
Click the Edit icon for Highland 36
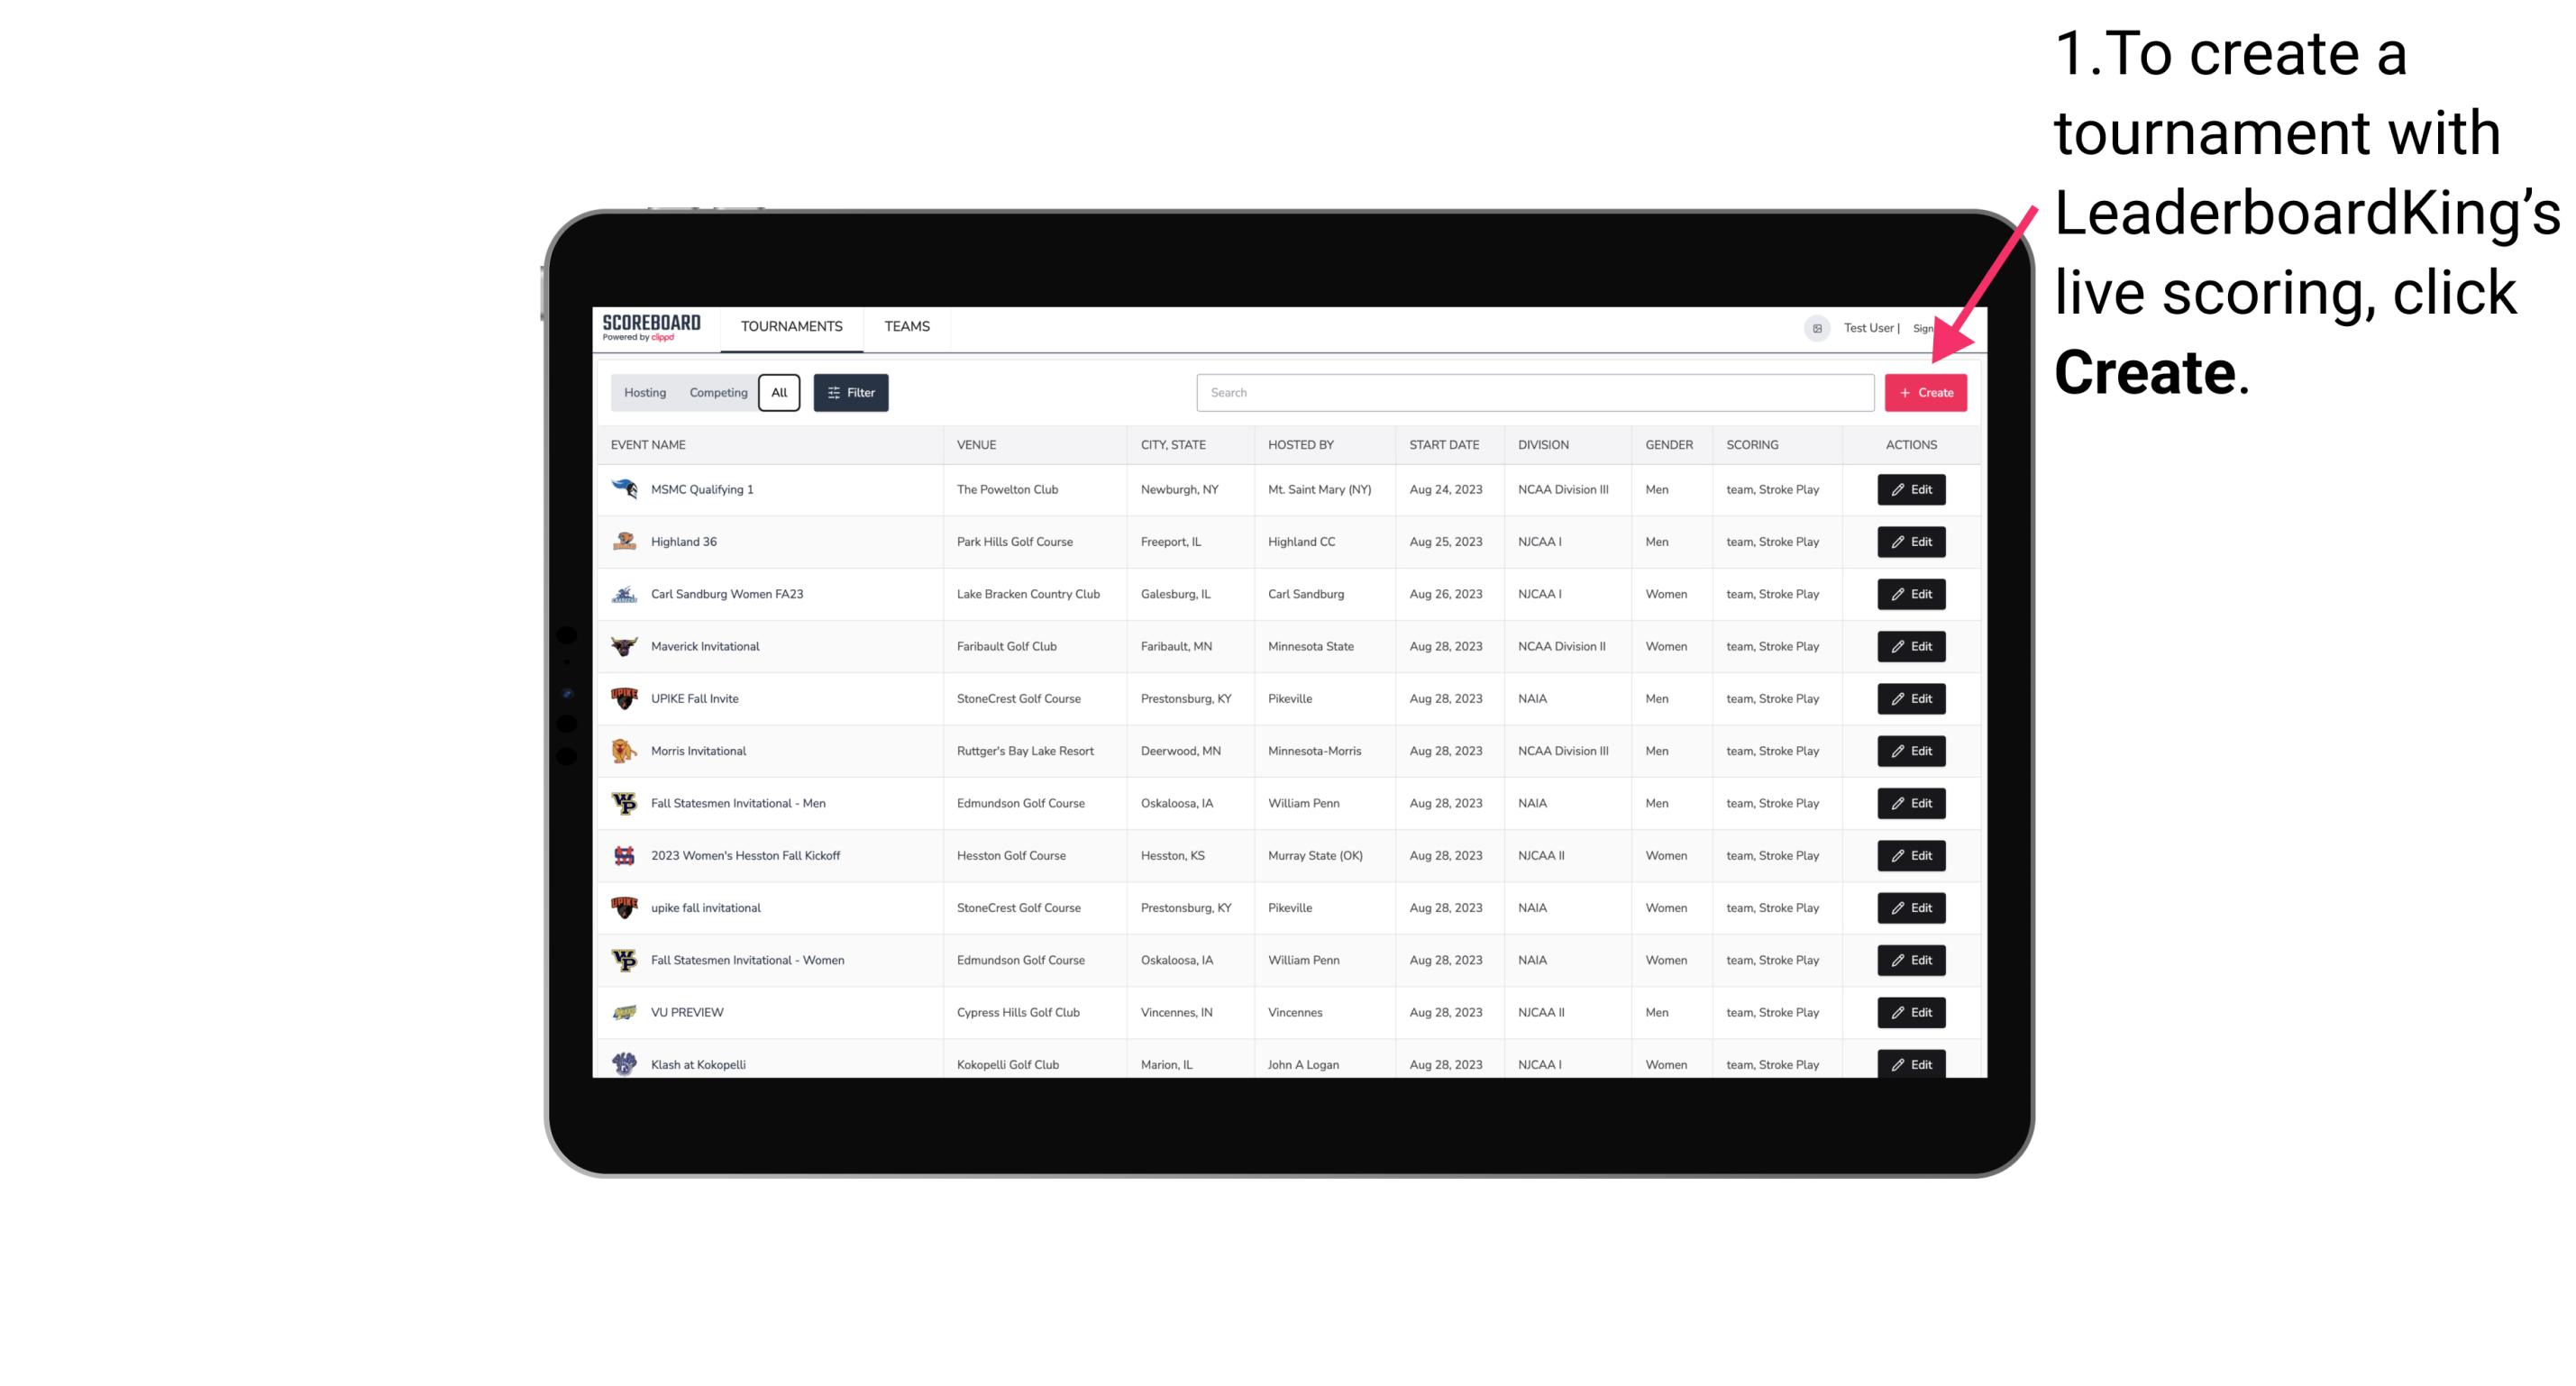point(1910,541)
